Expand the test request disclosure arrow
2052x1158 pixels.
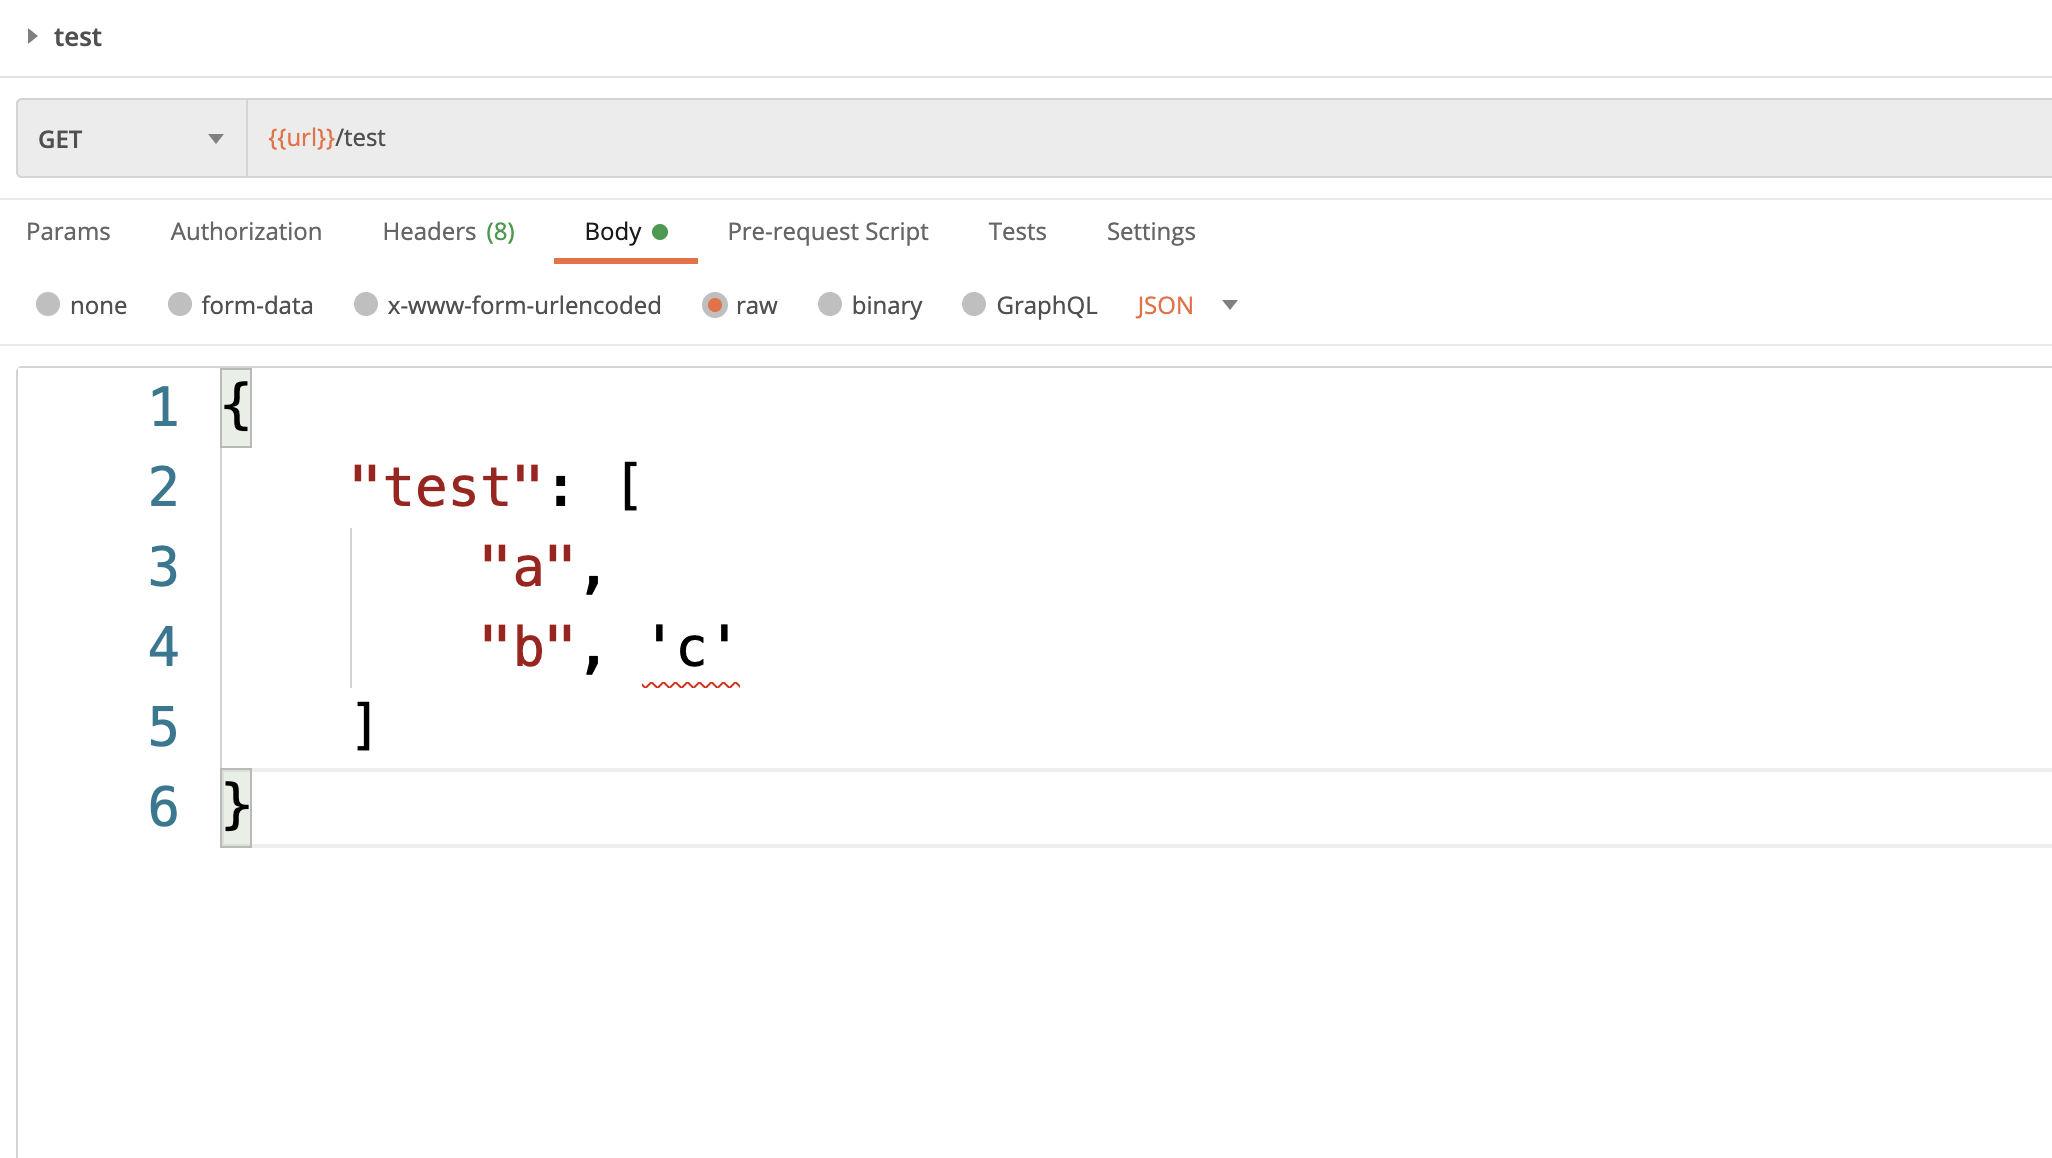33,37
